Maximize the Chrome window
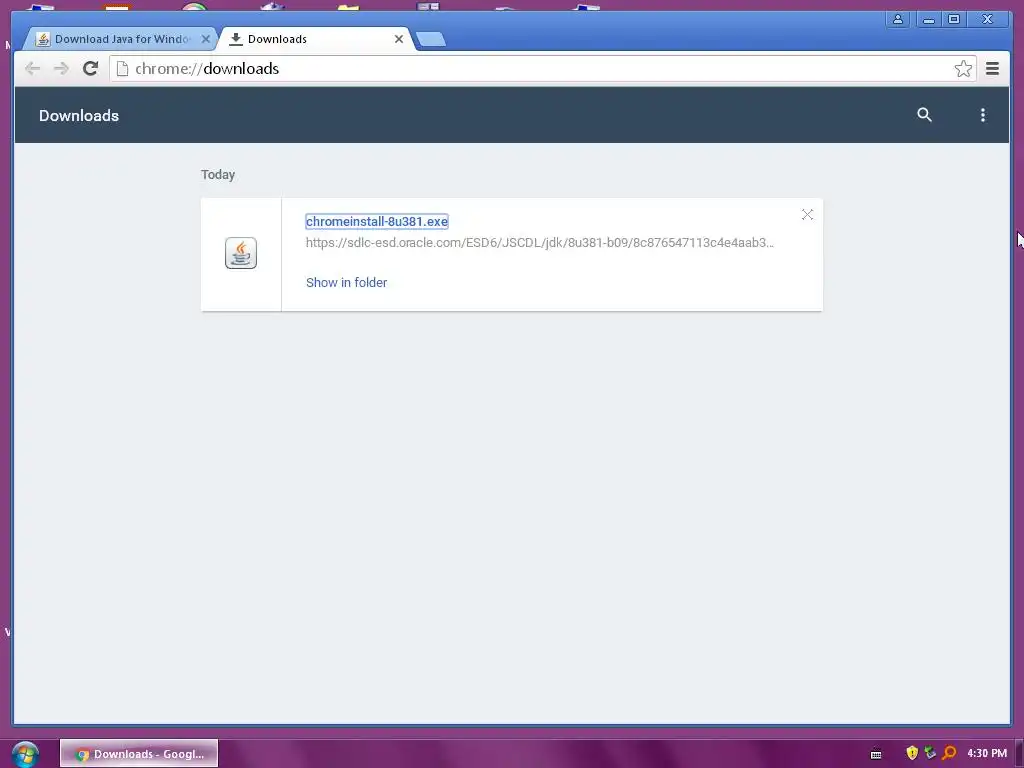 (953, 19)
